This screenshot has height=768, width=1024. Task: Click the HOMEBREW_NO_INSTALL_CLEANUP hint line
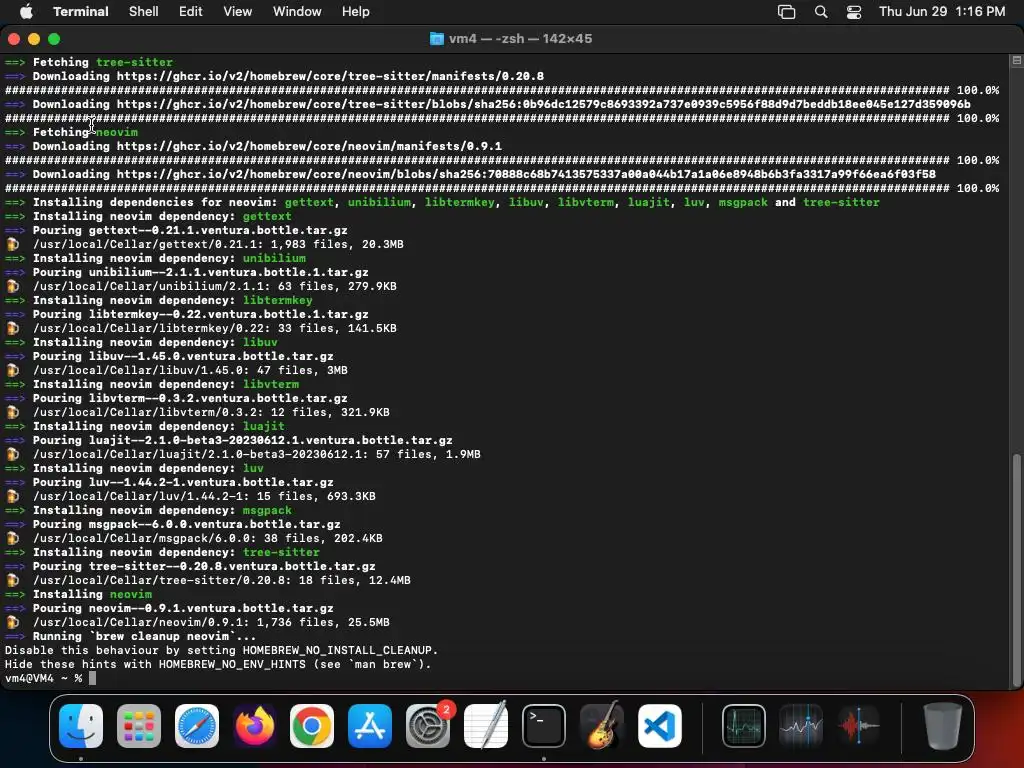tap(221, 650)
